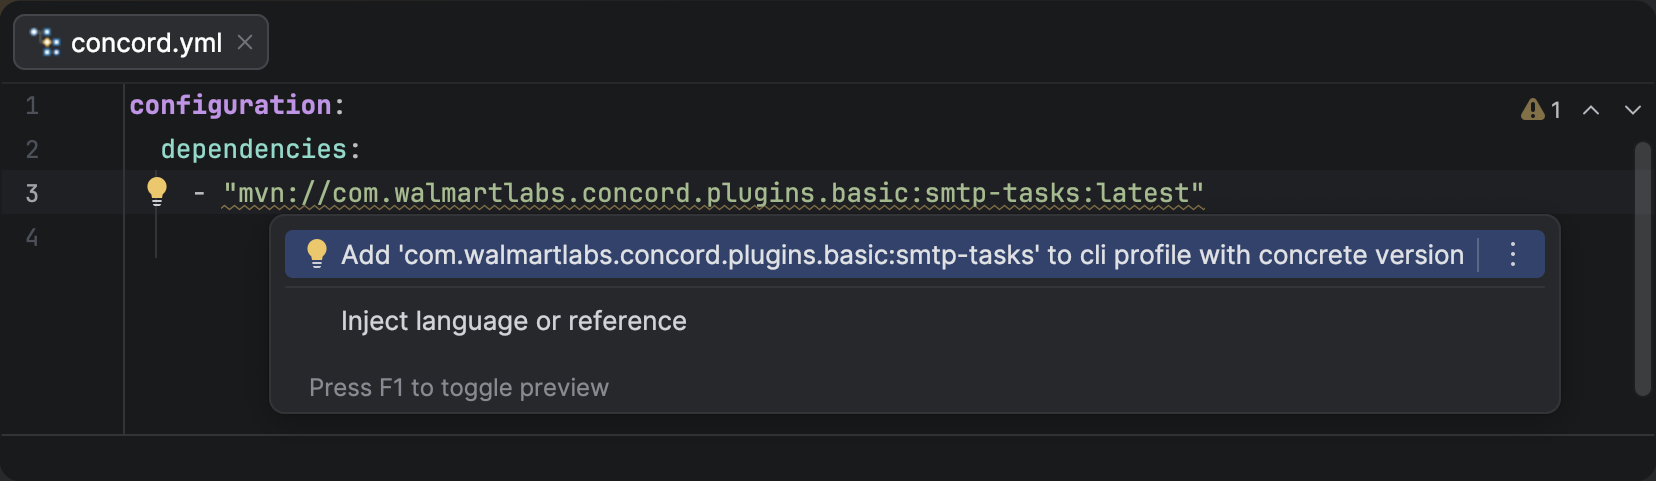Apply 'Add smtp-tasks to cli profile' fix

[900, 255]
